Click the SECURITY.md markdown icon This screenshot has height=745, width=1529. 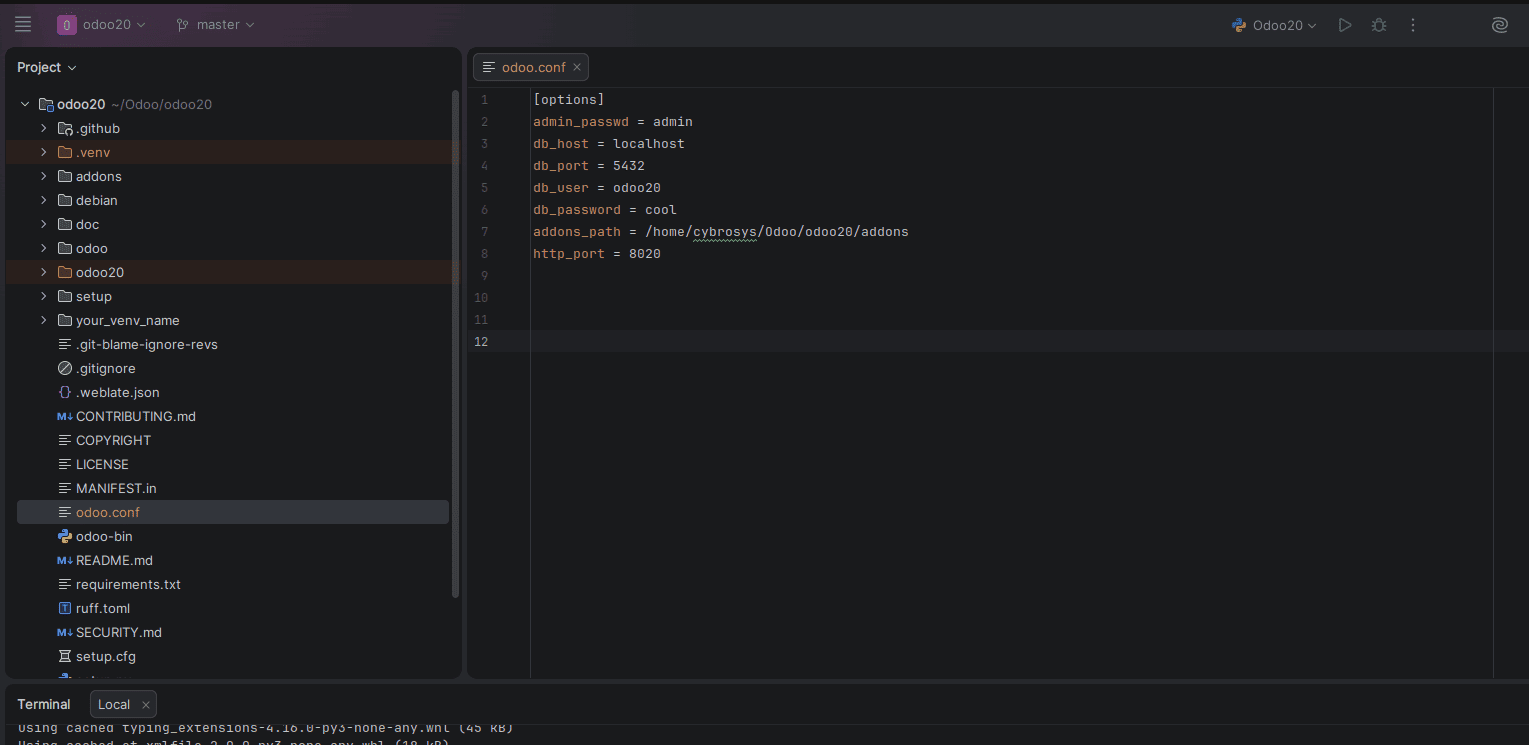pyautogui.click(x=65, y=632)
